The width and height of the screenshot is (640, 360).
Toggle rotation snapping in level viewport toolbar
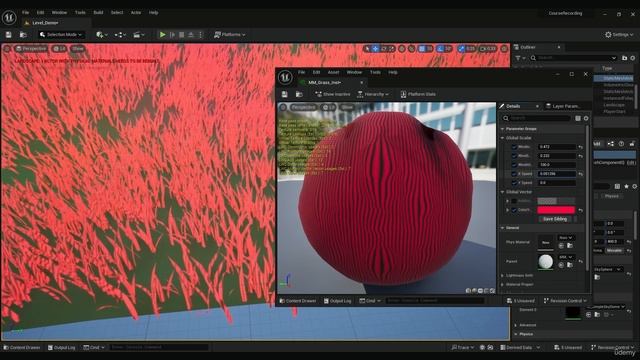click(440, 49)
